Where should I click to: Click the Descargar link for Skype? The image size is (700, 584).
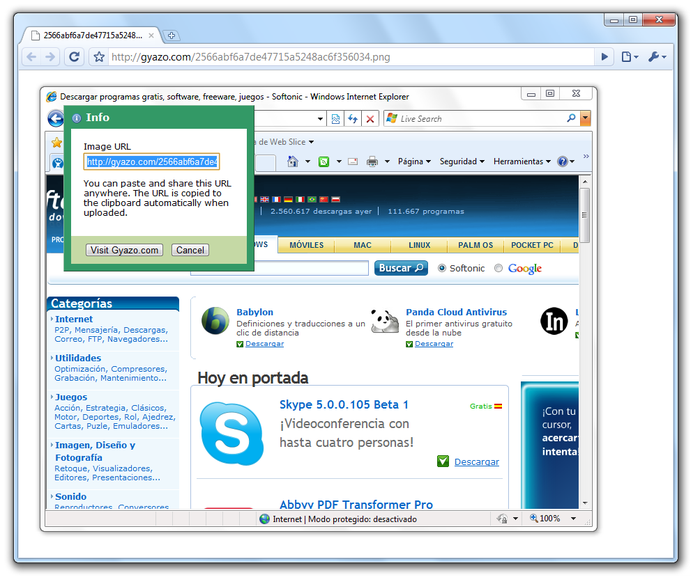(x=476, y=462)
